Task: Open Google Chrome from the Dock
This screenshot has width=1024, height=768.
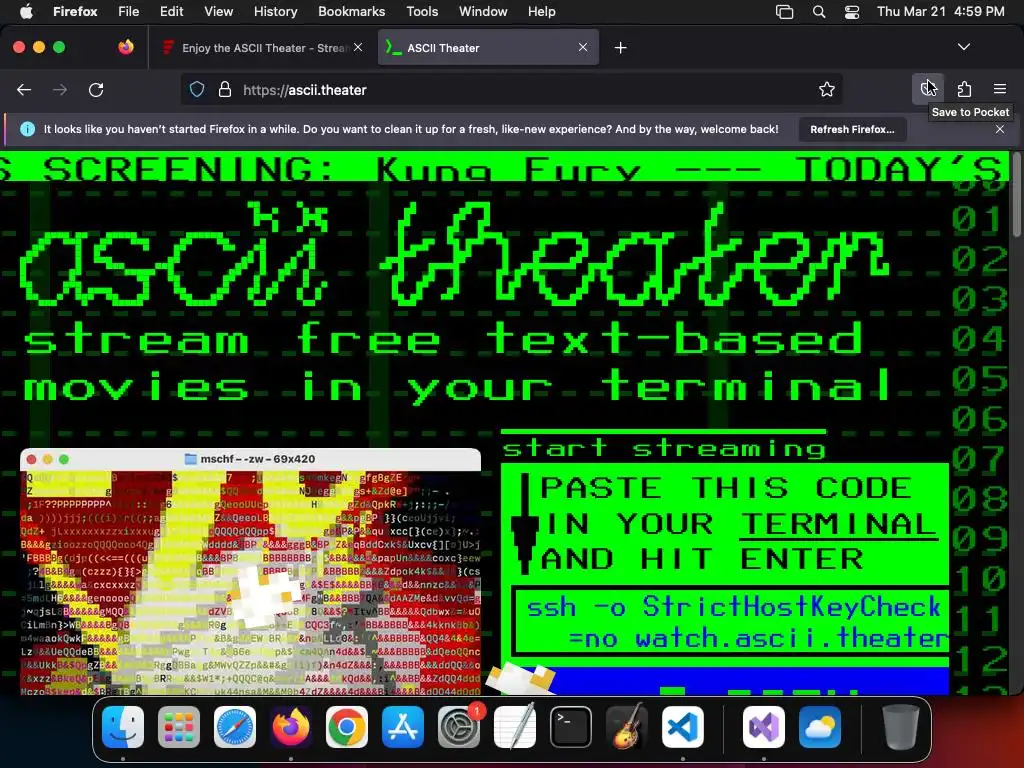Action: coord(347,727)
